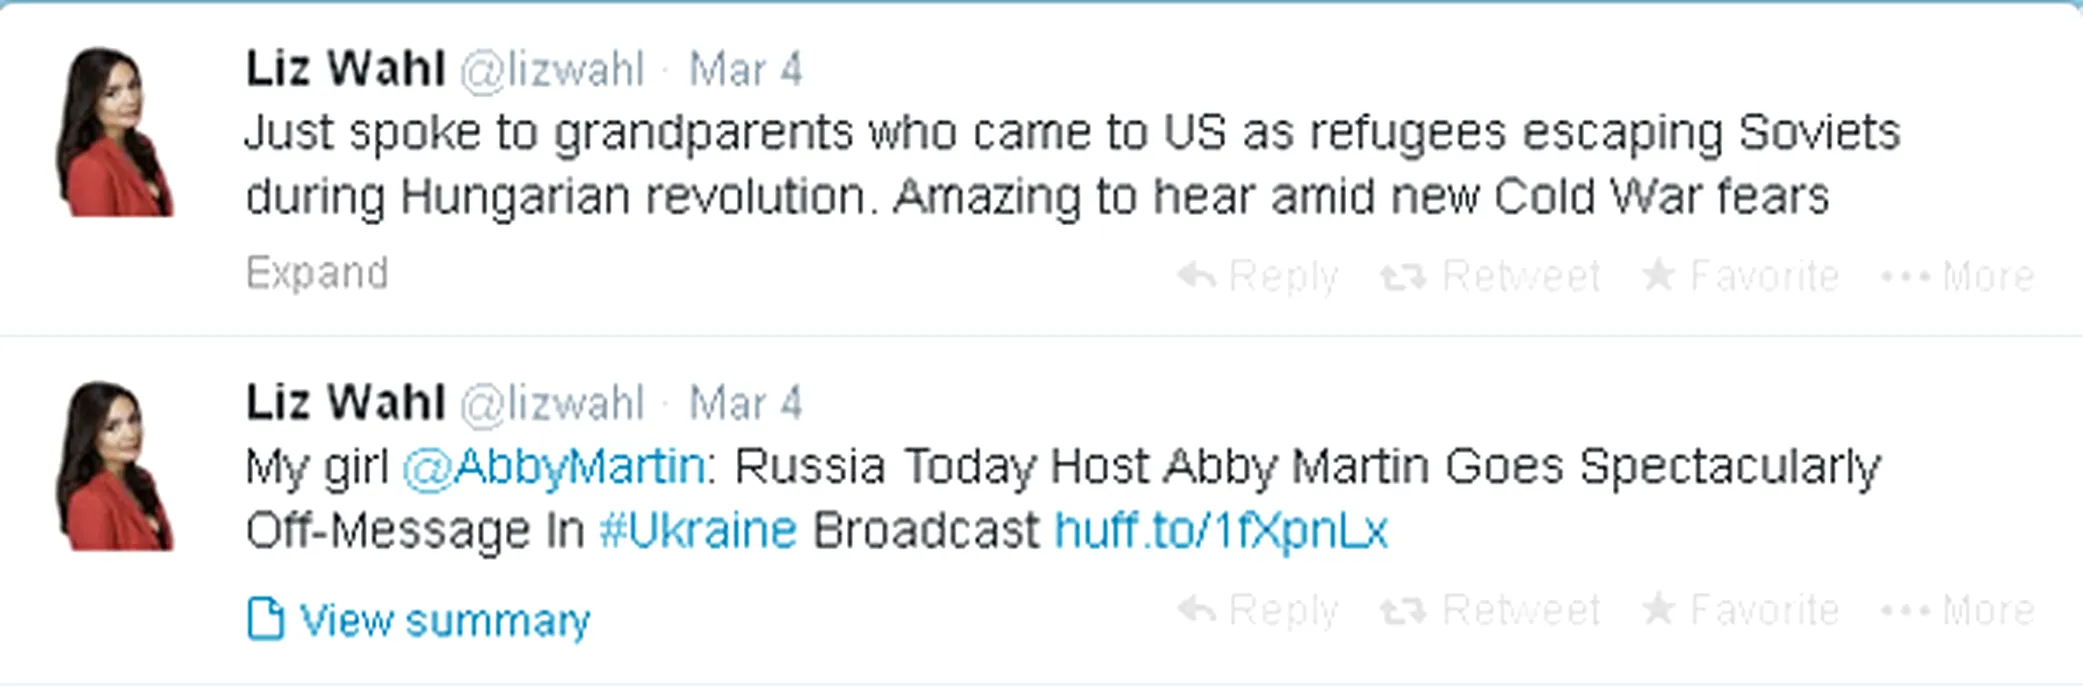Click Retweet icon on the grandparents tweet
Image resolution: width=2083 pixels, height=700 pixels.
pyautogui.click(x=1403, y=276)
